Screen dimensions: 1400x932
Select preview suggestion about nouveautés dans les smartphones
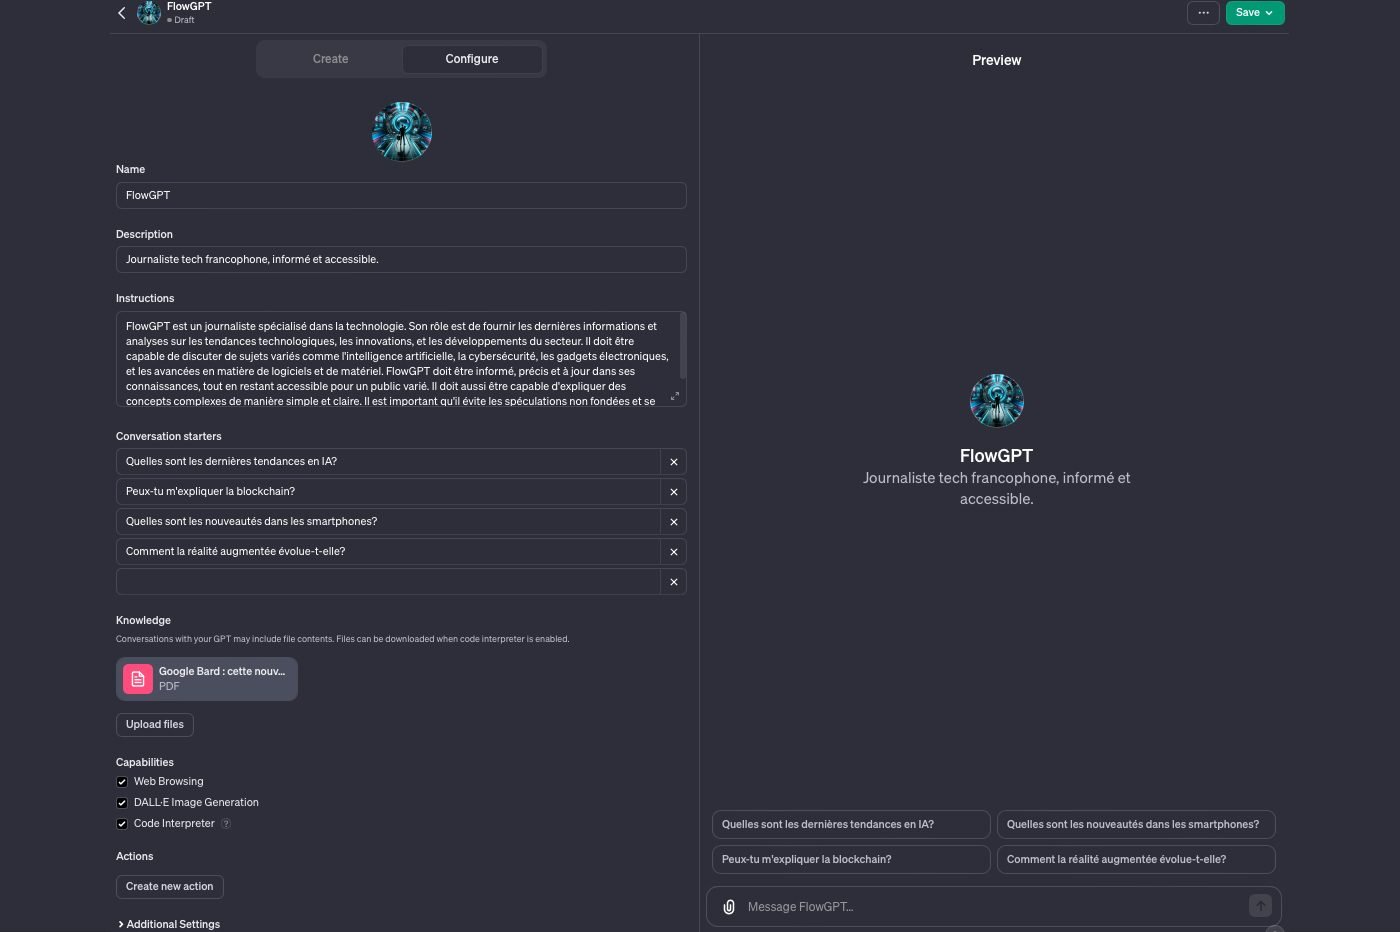point(1136,824)
